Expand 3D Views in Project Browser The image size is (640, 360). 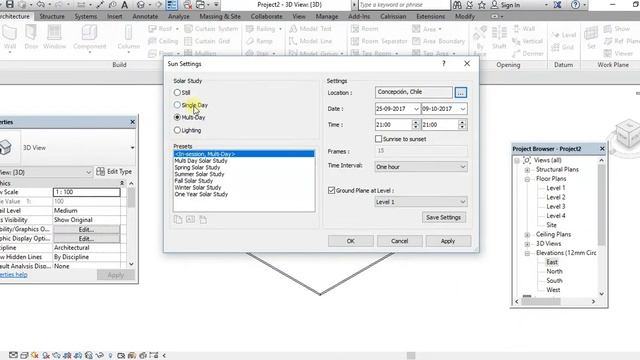[527, 244]
